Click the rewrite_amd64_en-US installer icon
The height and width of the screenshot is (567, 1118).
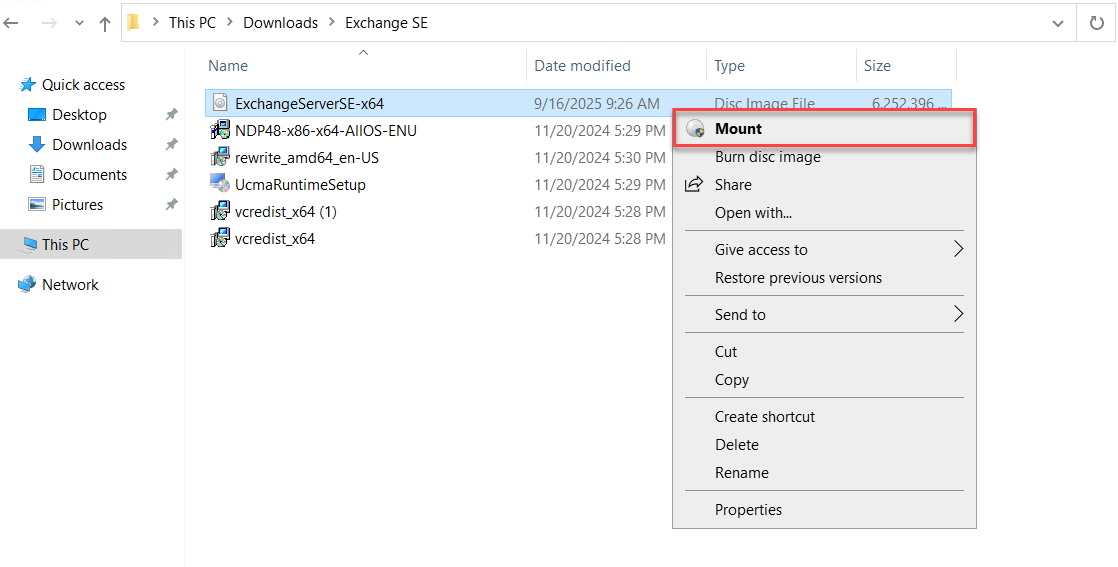(x=220, y=157)
